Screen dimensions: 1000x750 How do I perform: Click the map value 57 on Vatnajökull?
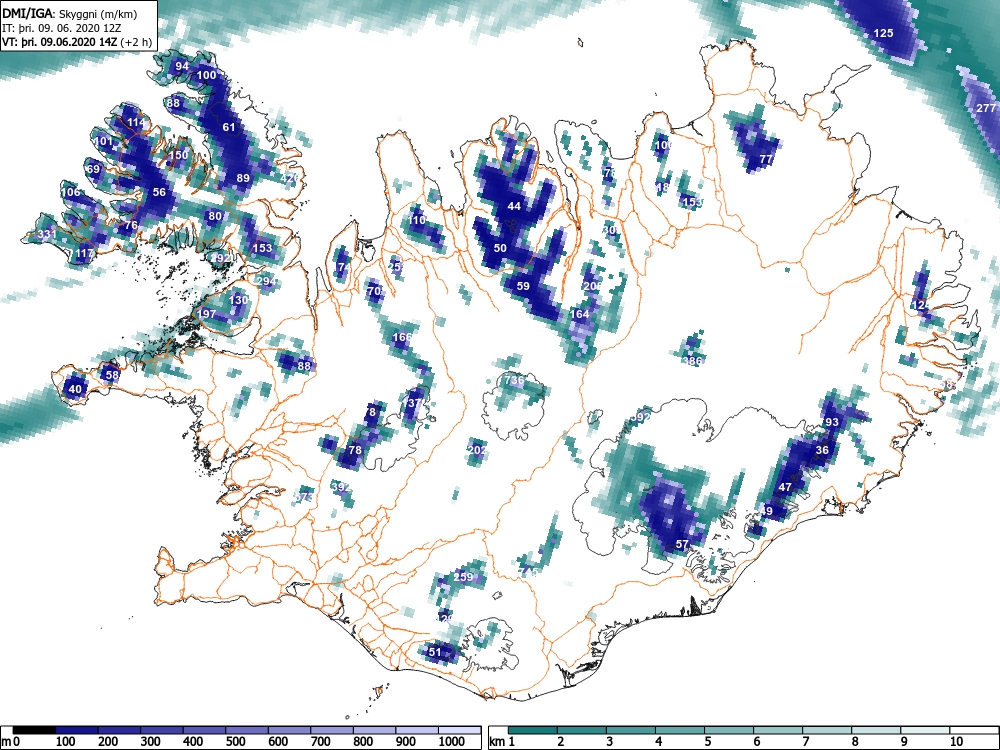point(682,544)
